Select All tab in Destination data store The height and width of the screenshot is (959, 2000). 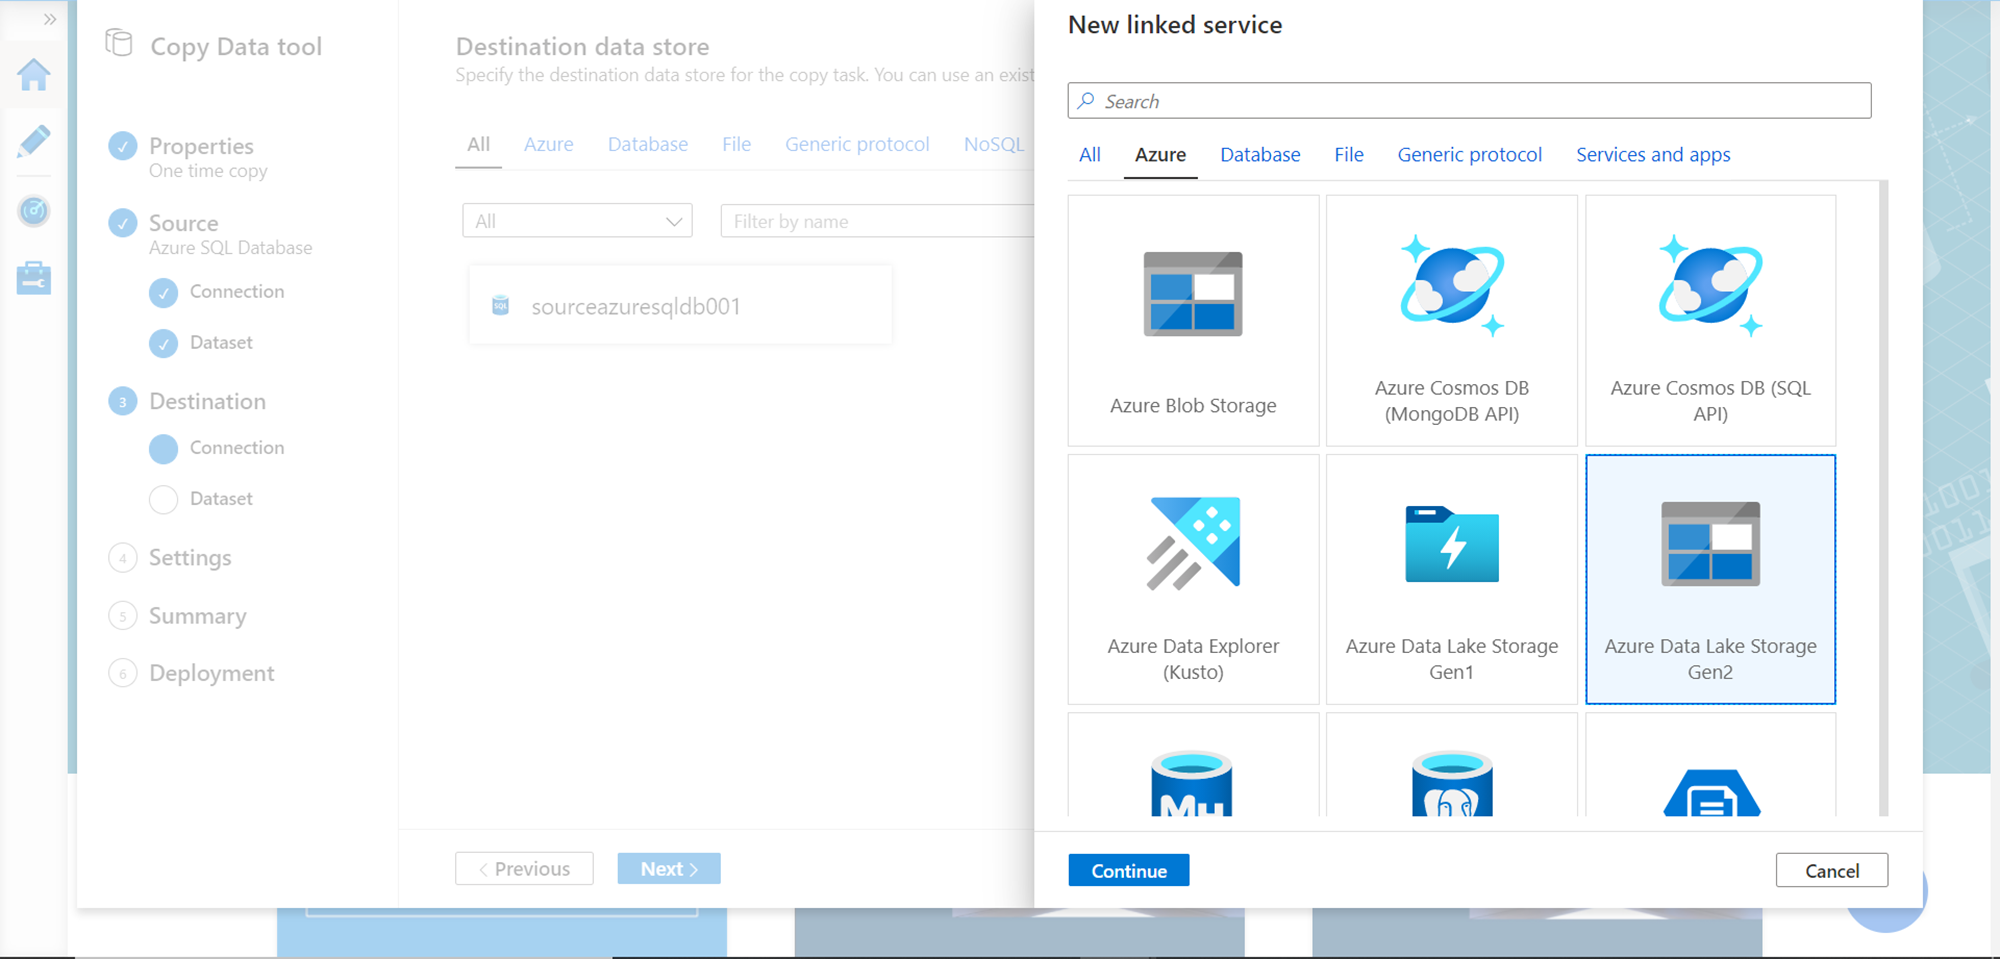tap(479, 144)
